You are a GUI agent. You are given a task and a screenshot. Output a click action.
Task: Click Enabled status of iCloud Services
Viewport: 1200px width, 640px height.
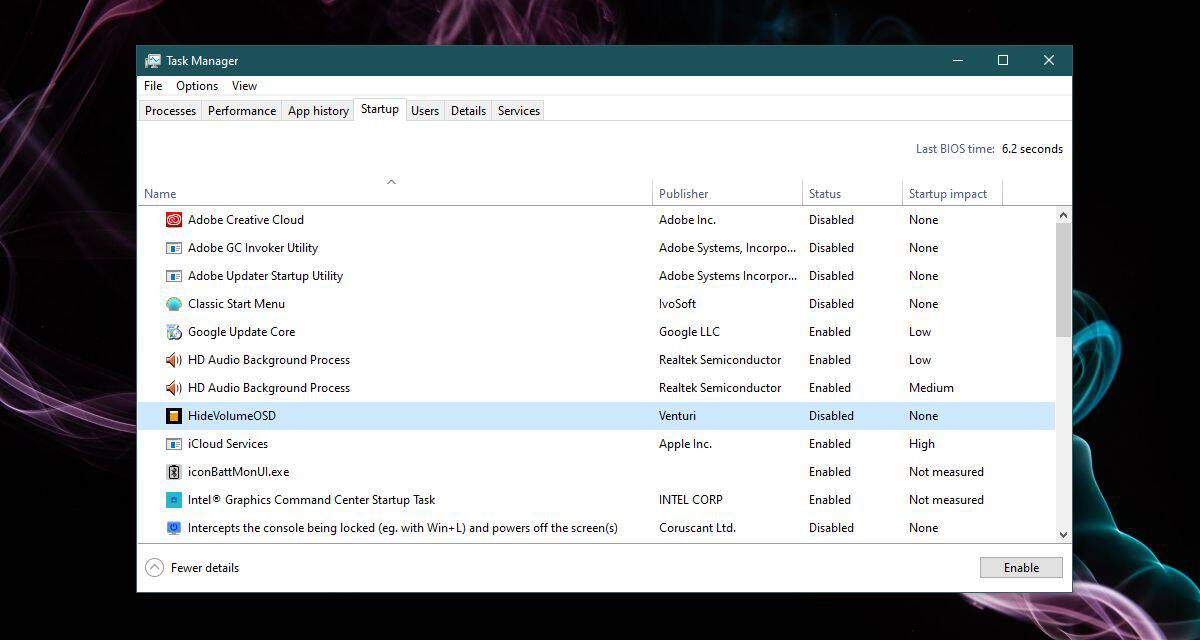pos(830,444)
